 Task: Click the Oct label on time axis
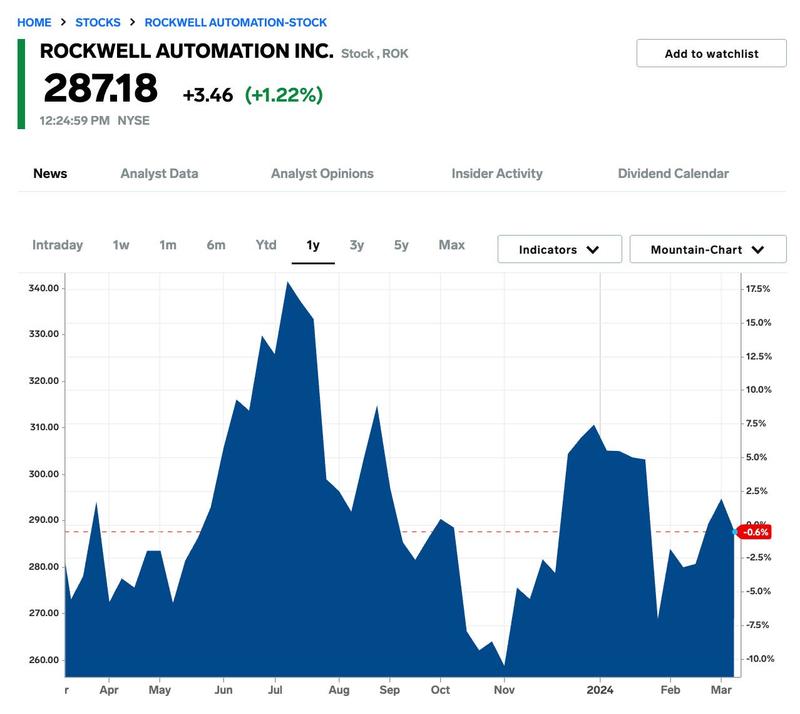(440, 690)
